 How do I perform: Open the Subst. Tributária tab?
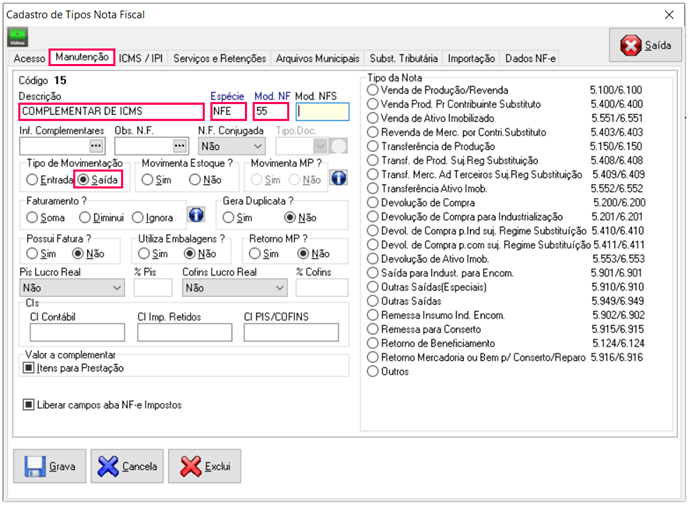pos(403,59)
